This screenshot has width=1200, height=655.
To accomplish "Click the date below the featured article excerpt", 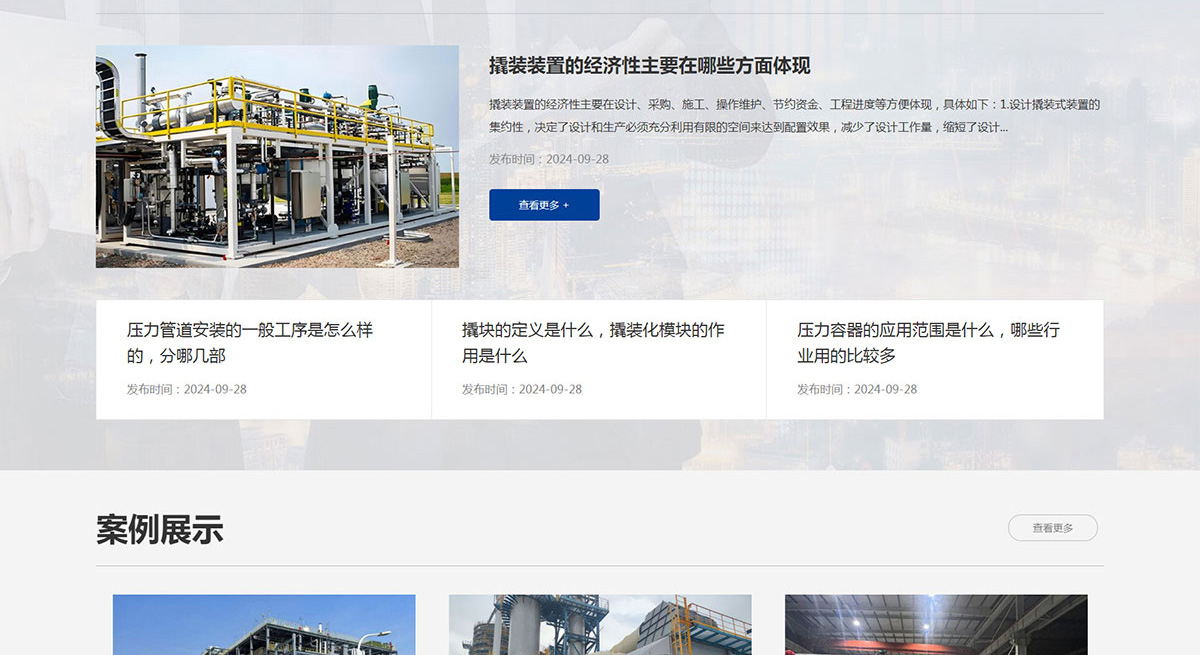I will [x=548, y=159].
